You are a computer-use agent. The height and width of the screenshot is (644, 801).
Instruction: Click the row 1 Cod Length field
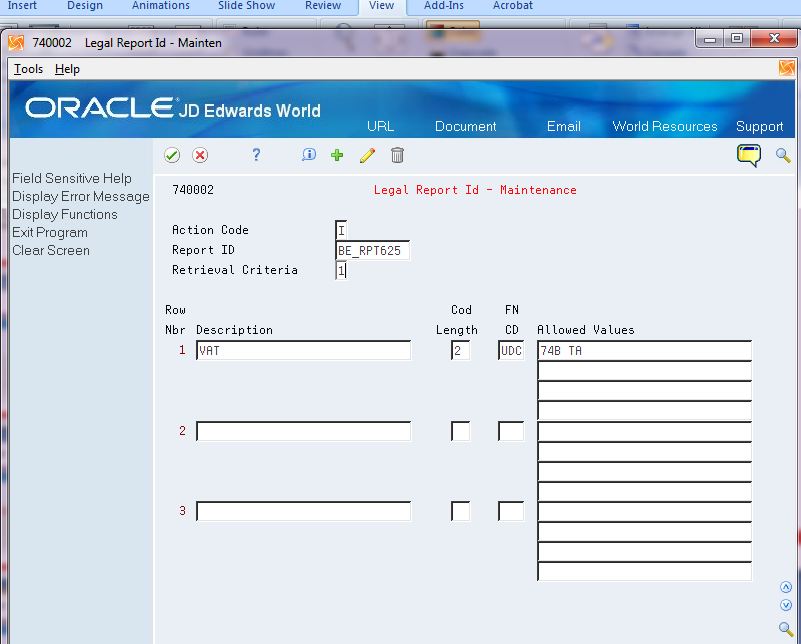coord(460,350)
